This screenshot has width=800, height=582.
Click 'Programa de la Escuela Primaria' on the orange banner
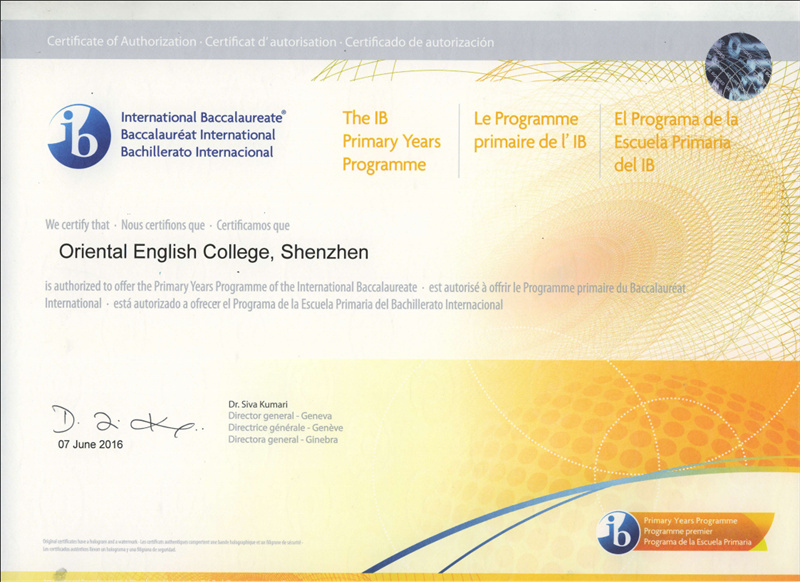coord(697,542)
